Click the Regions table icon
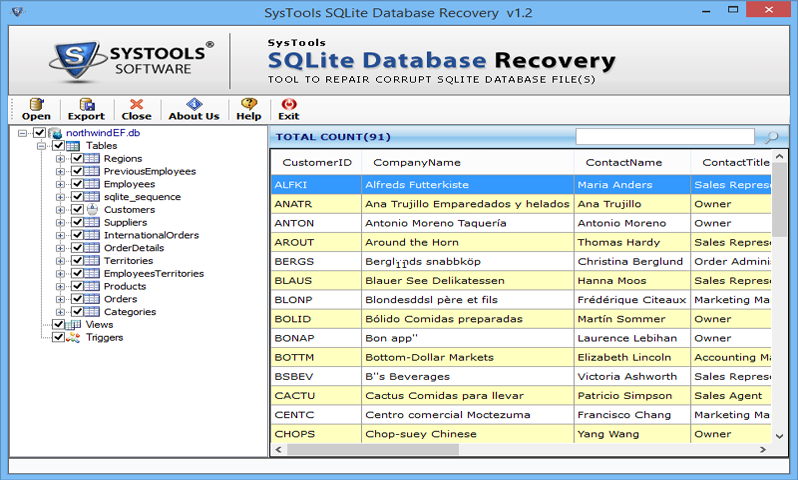This screenshot has width=798, height=480. click(92, 158)
